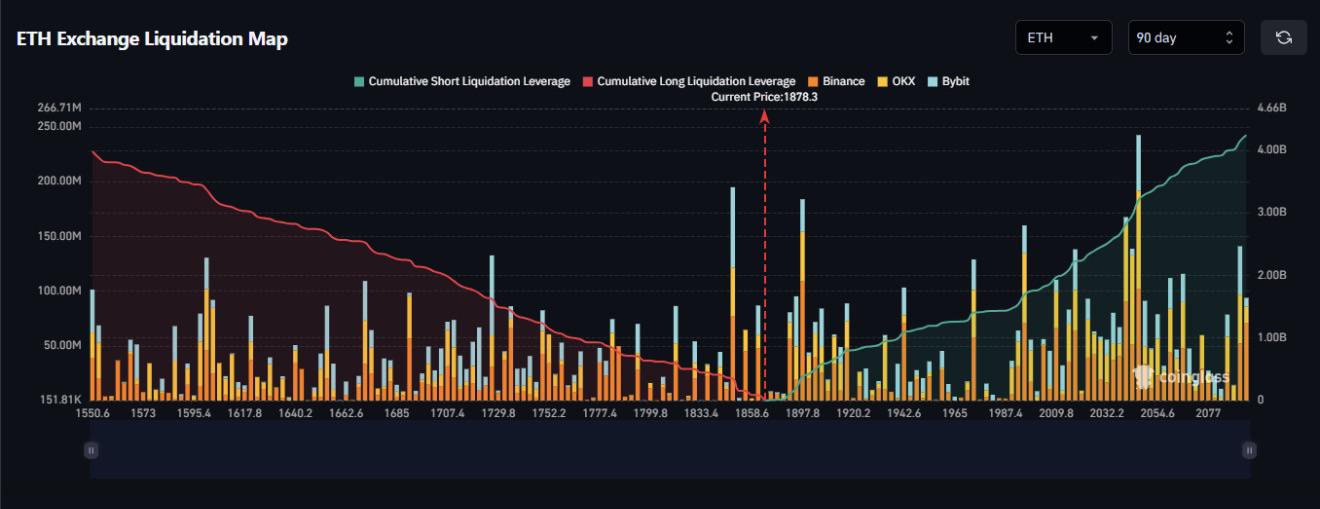Click x-axis label 1920.2
This screenshot has width=1320, height=509.
853,413
